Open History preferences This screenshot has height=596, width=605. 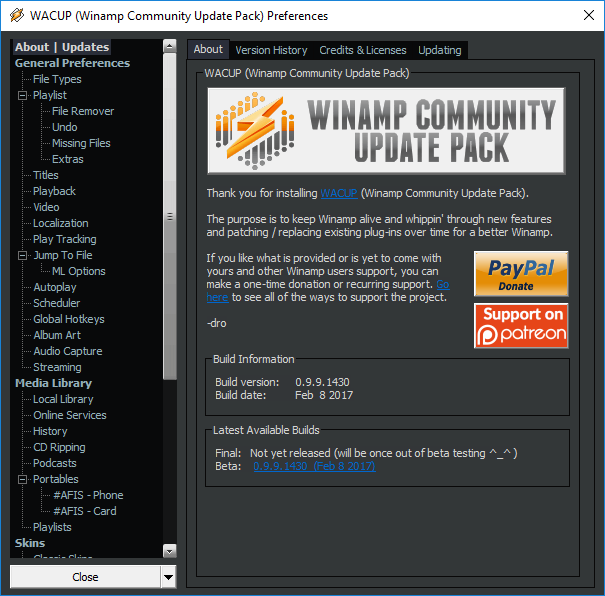pos(50,432)
